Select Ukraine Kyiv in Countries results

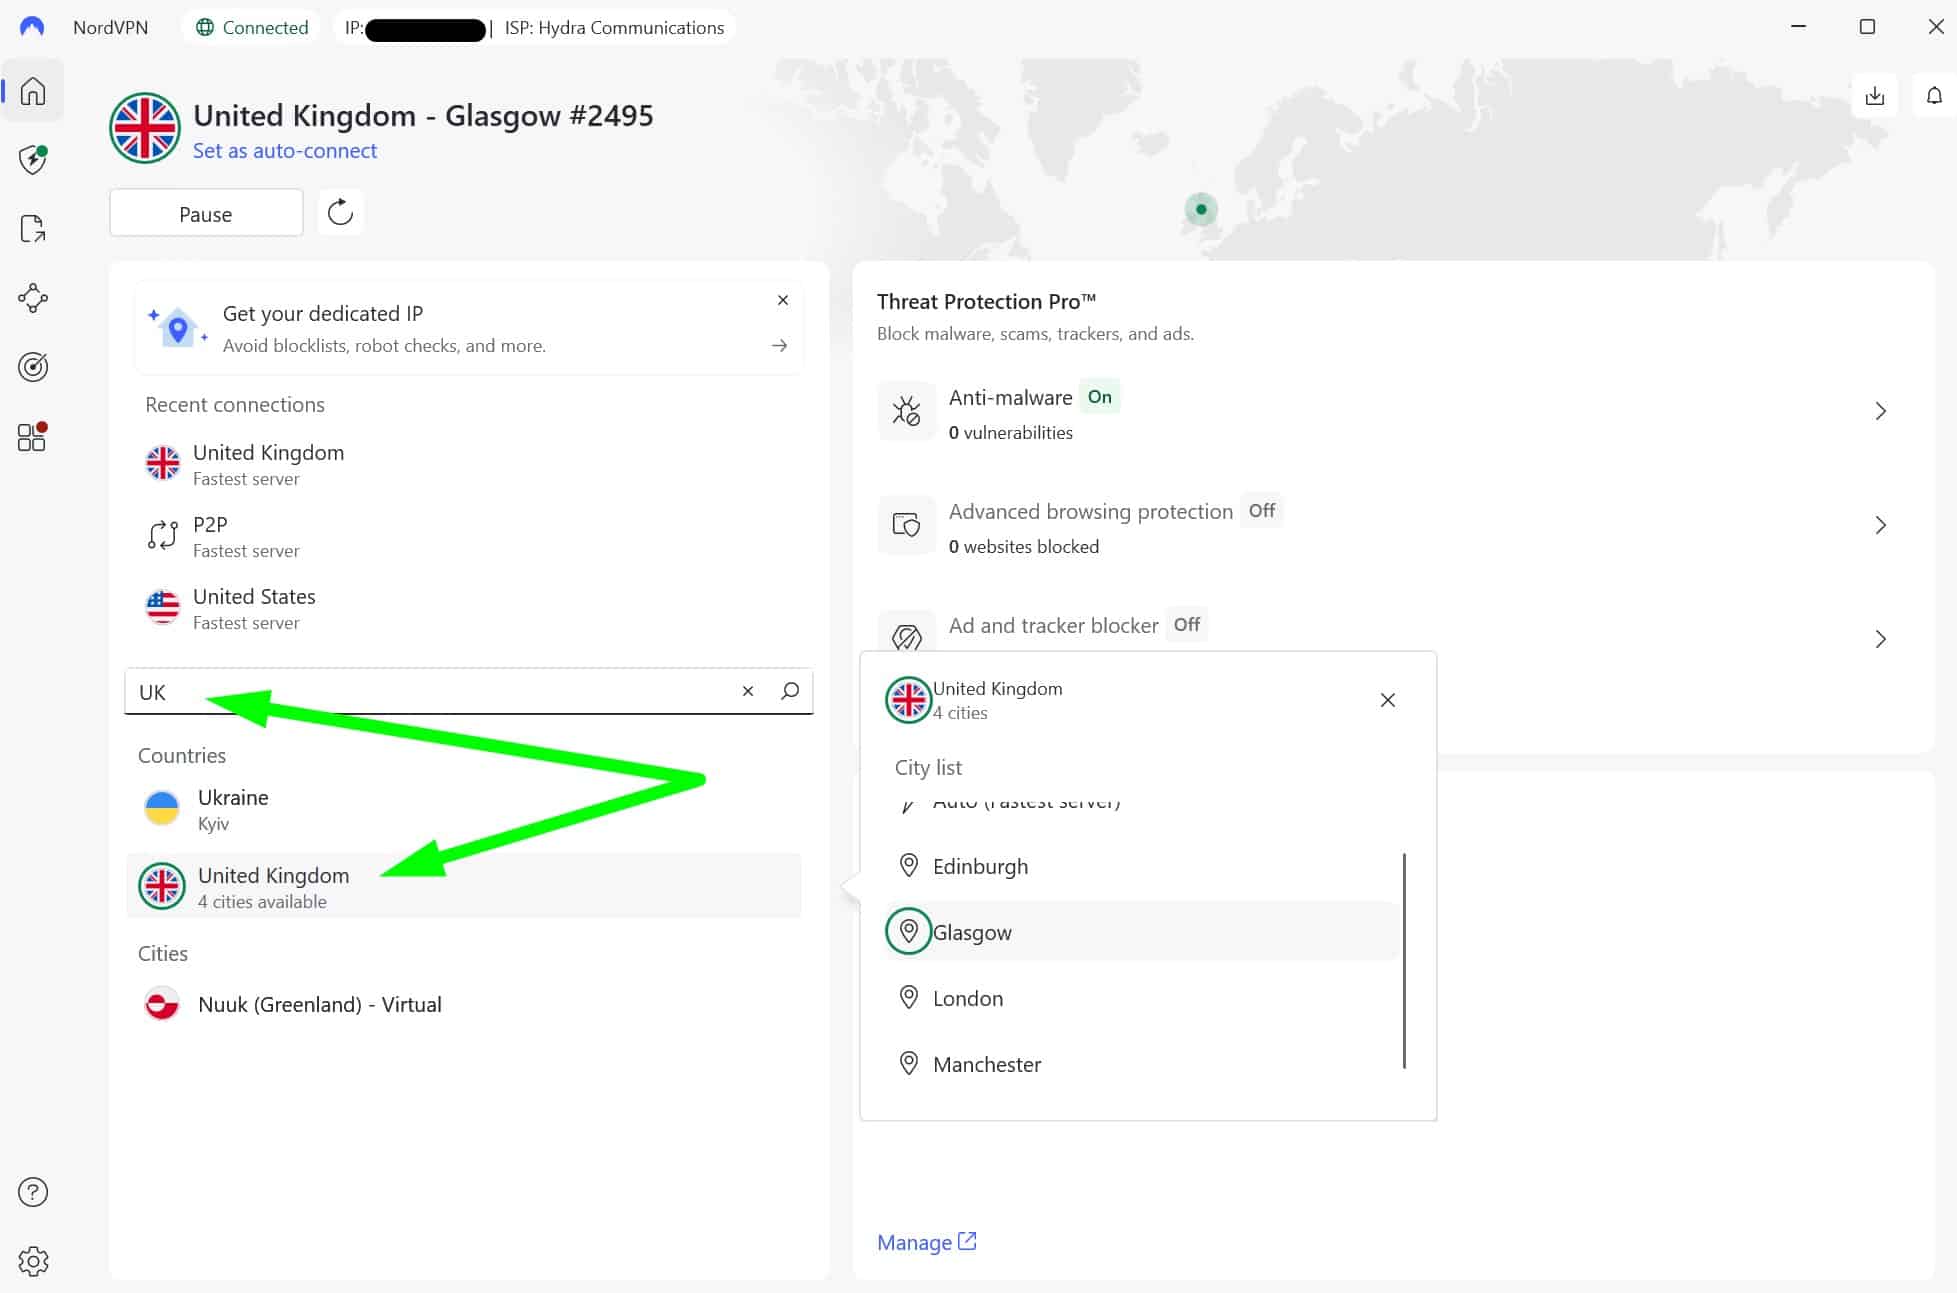coord(464,809)
